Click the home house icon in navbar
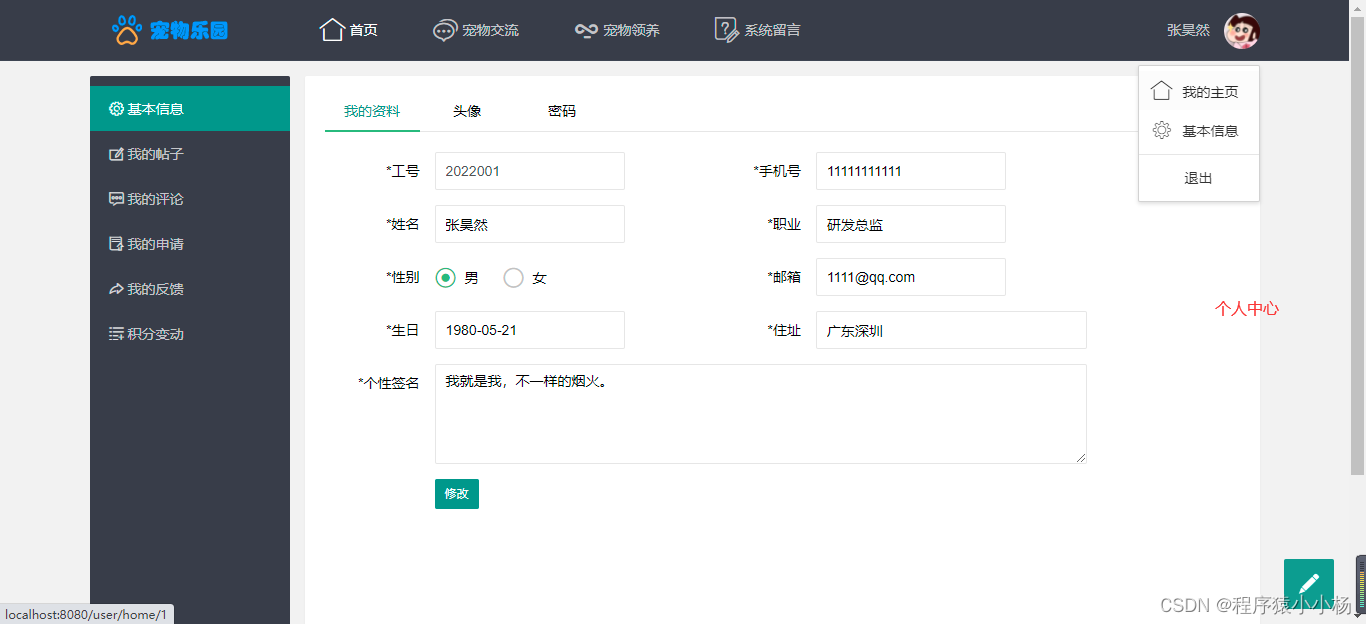1366x624 pixels. pyautogui.click(x=332, y=30)
